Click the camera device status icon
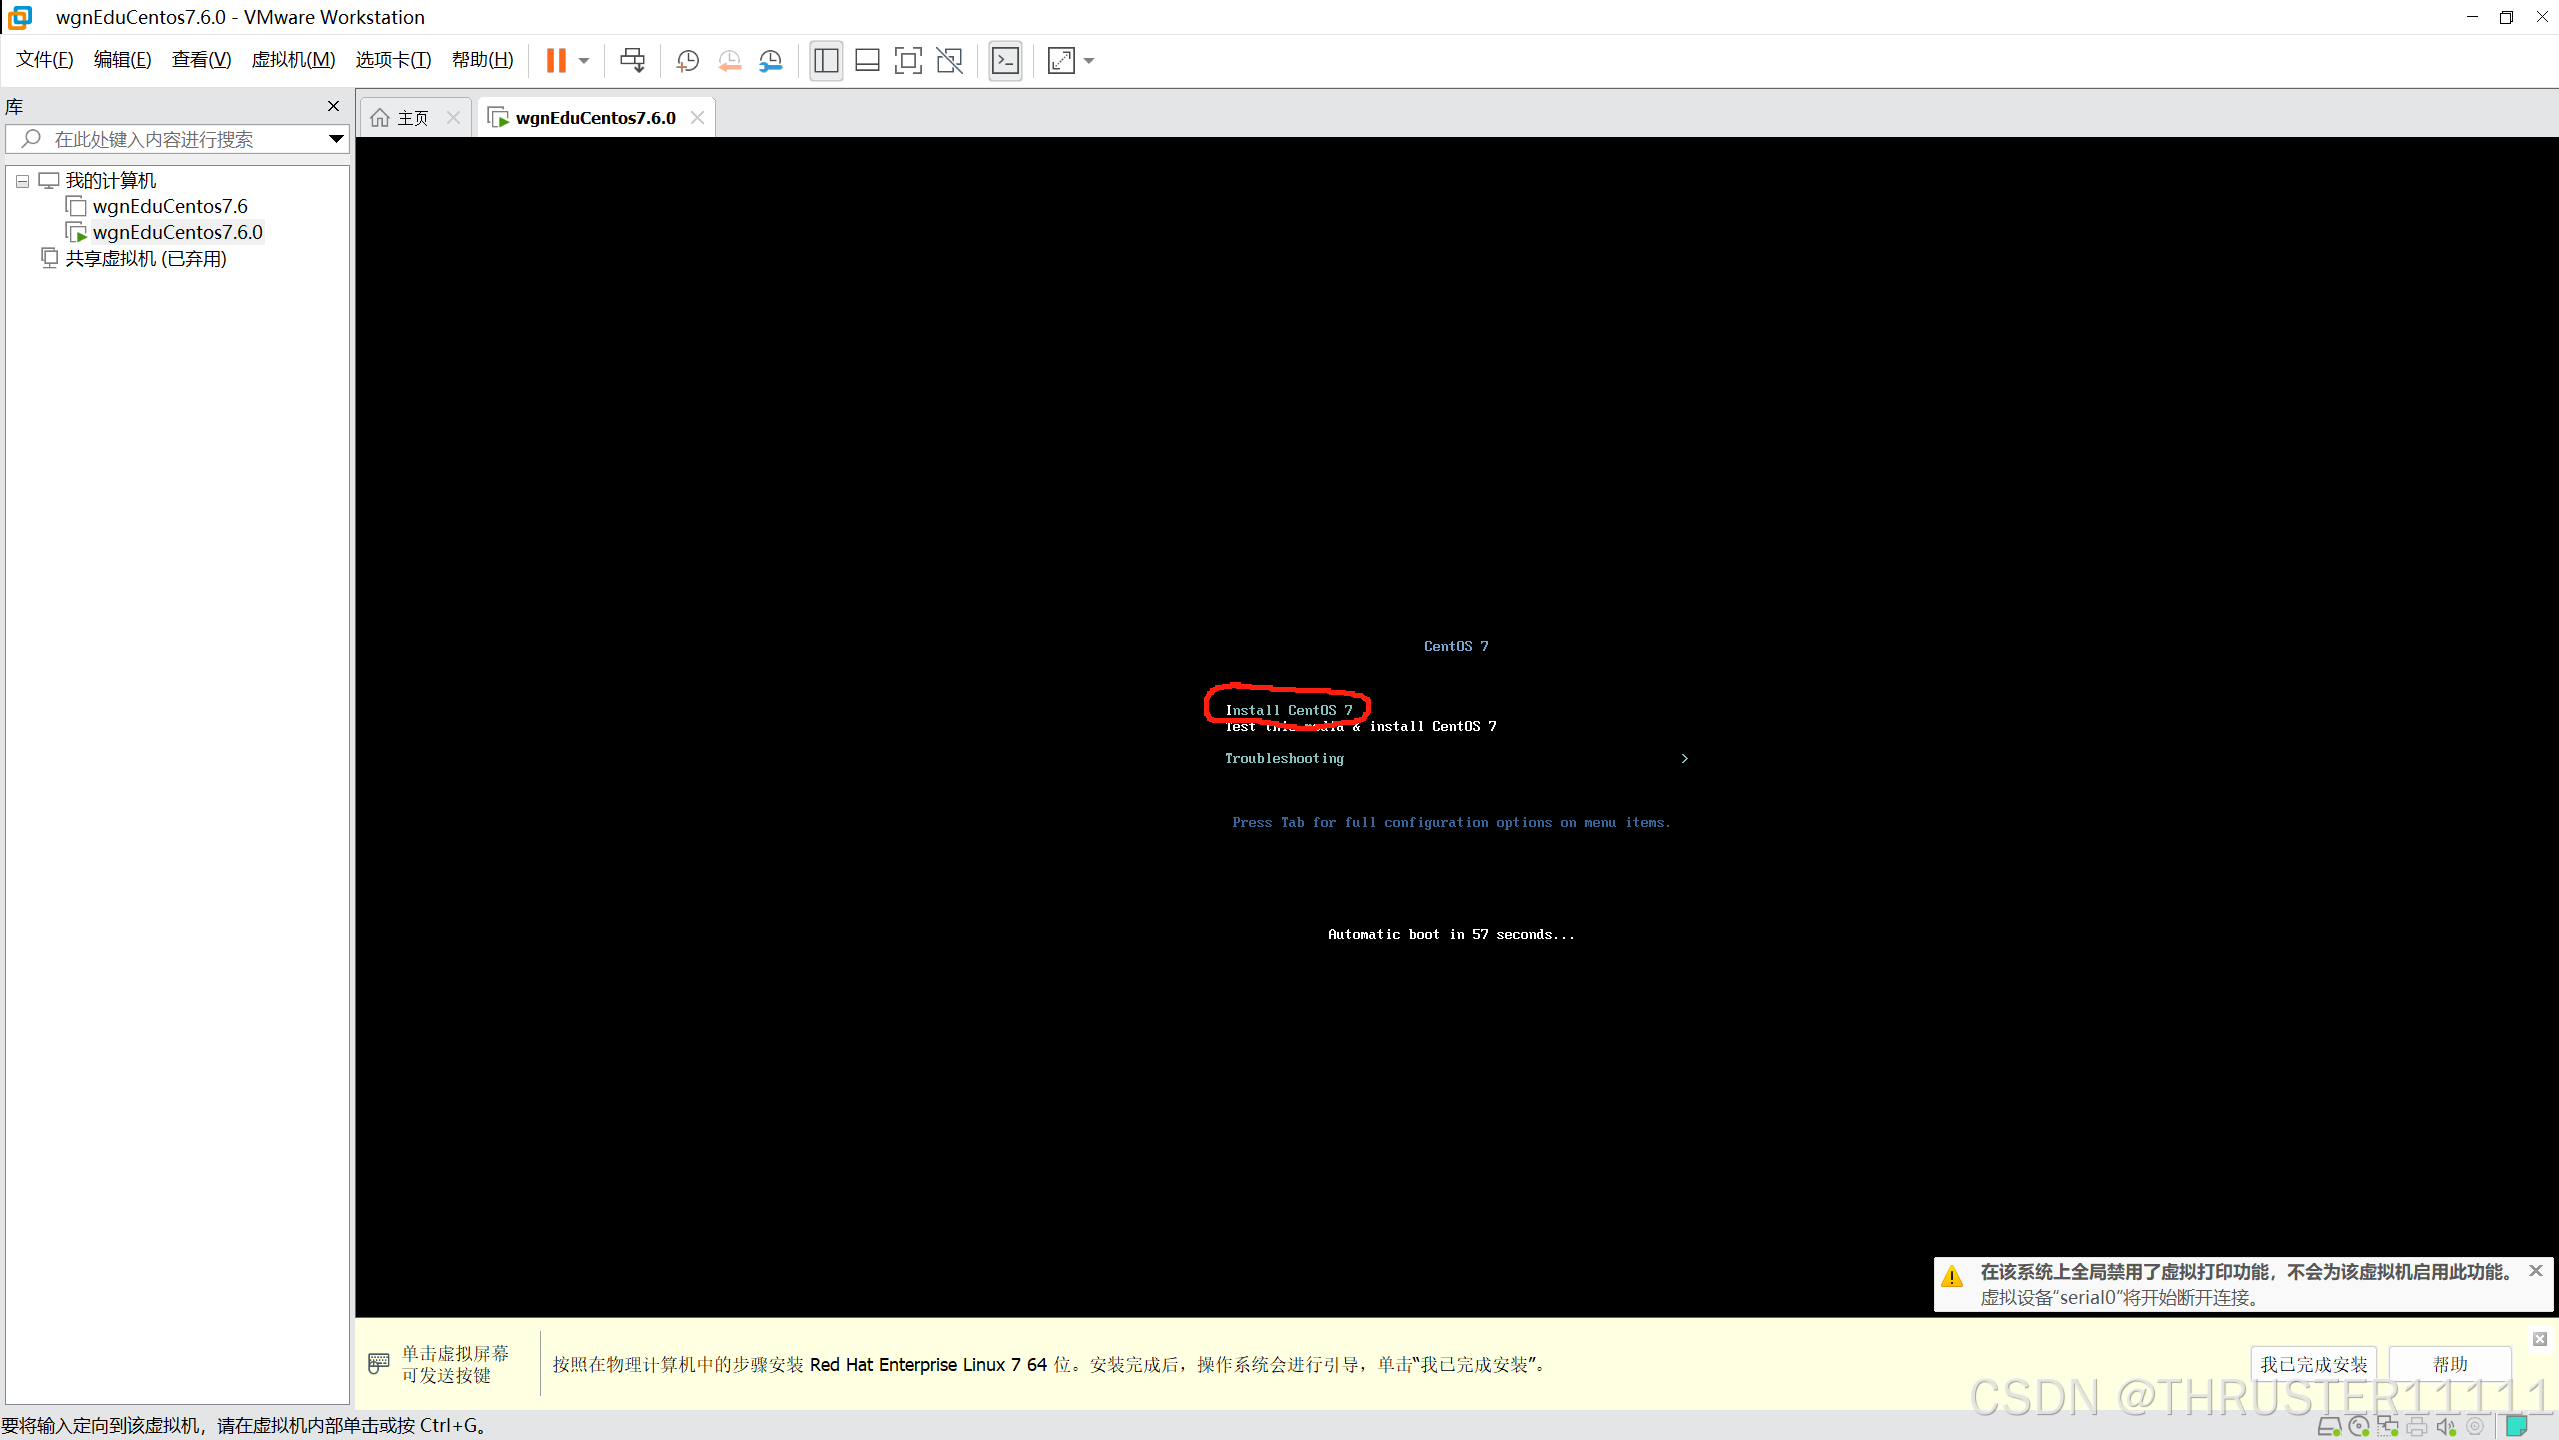This screenshot has height=1440, width=2559. (2476, 1427)
